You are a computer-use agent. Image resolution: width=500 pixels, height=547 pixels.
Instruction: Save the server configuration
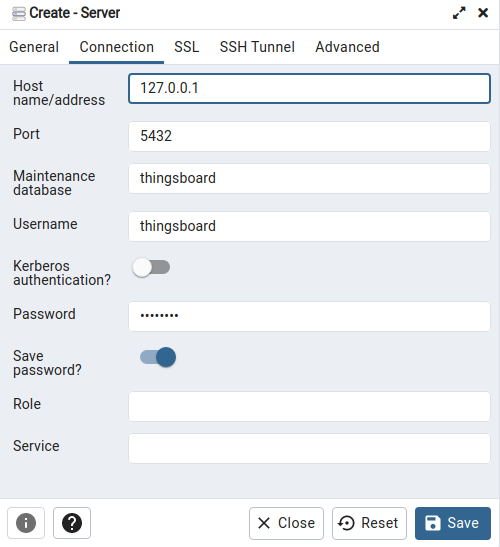click(453, 523)
